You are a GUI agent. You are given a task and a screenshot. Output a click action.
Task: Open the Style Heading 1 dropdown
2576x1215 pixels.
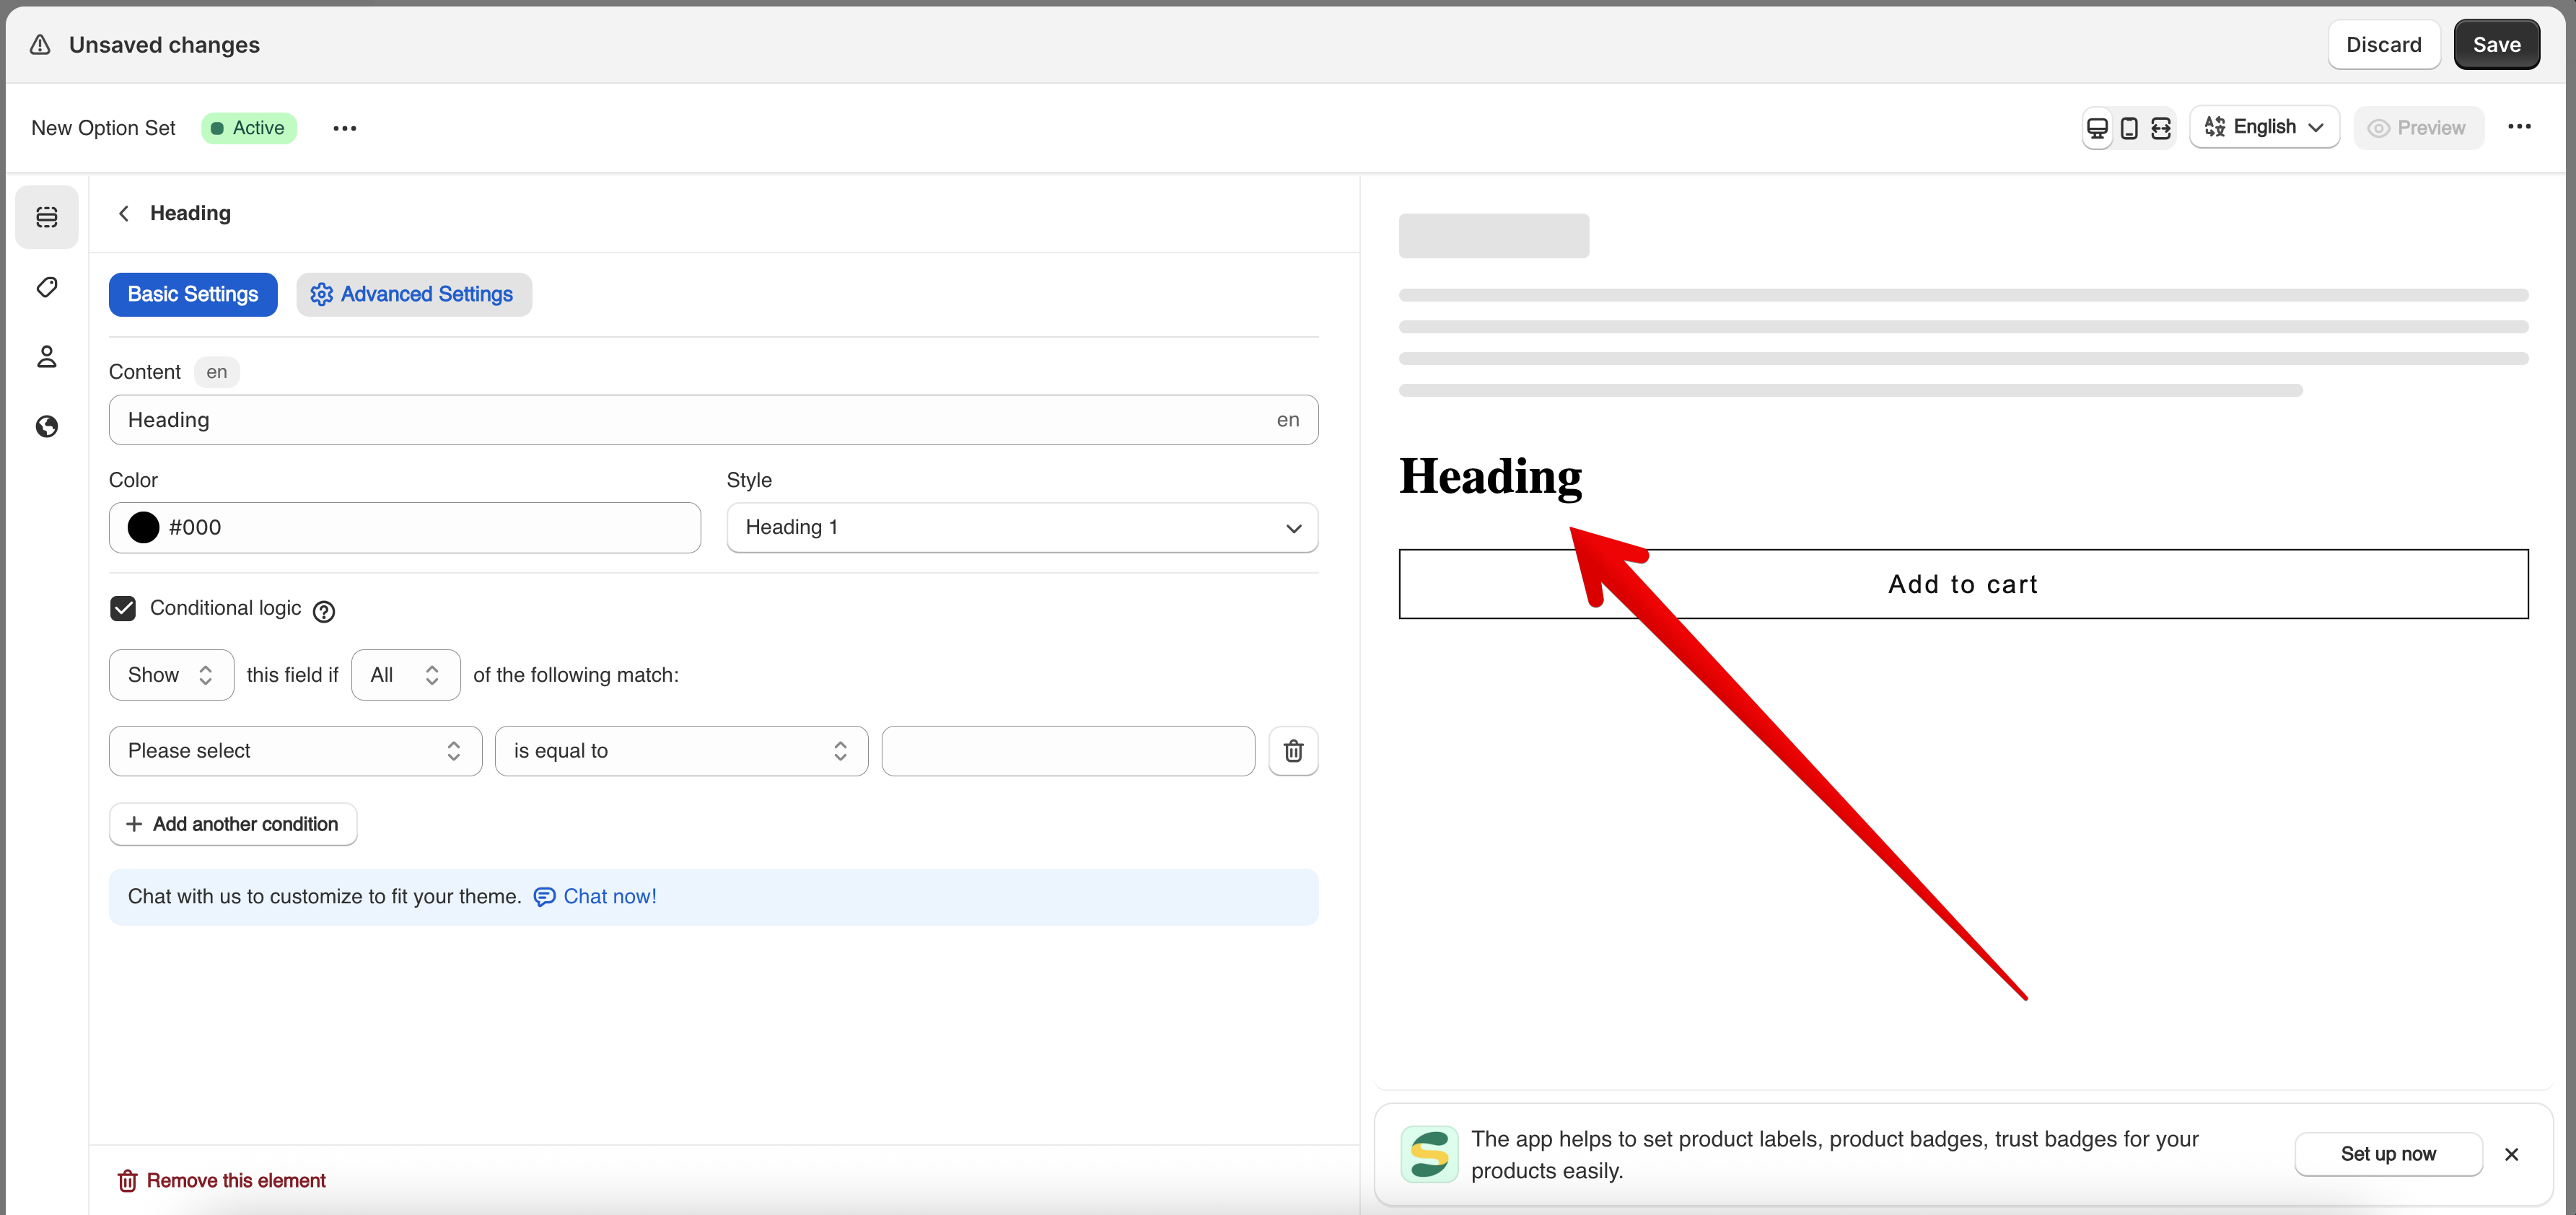1021,527
